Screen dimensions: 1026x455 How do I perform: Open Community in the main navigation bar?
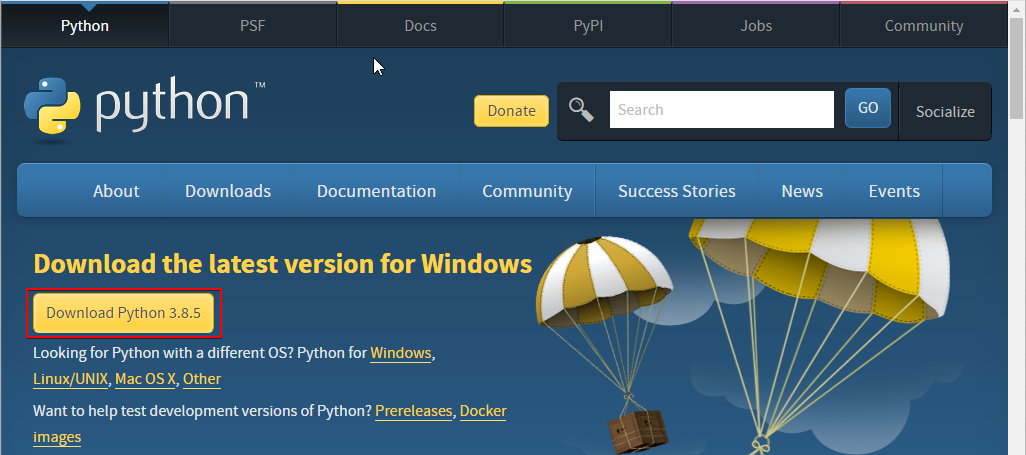(527, 191)
